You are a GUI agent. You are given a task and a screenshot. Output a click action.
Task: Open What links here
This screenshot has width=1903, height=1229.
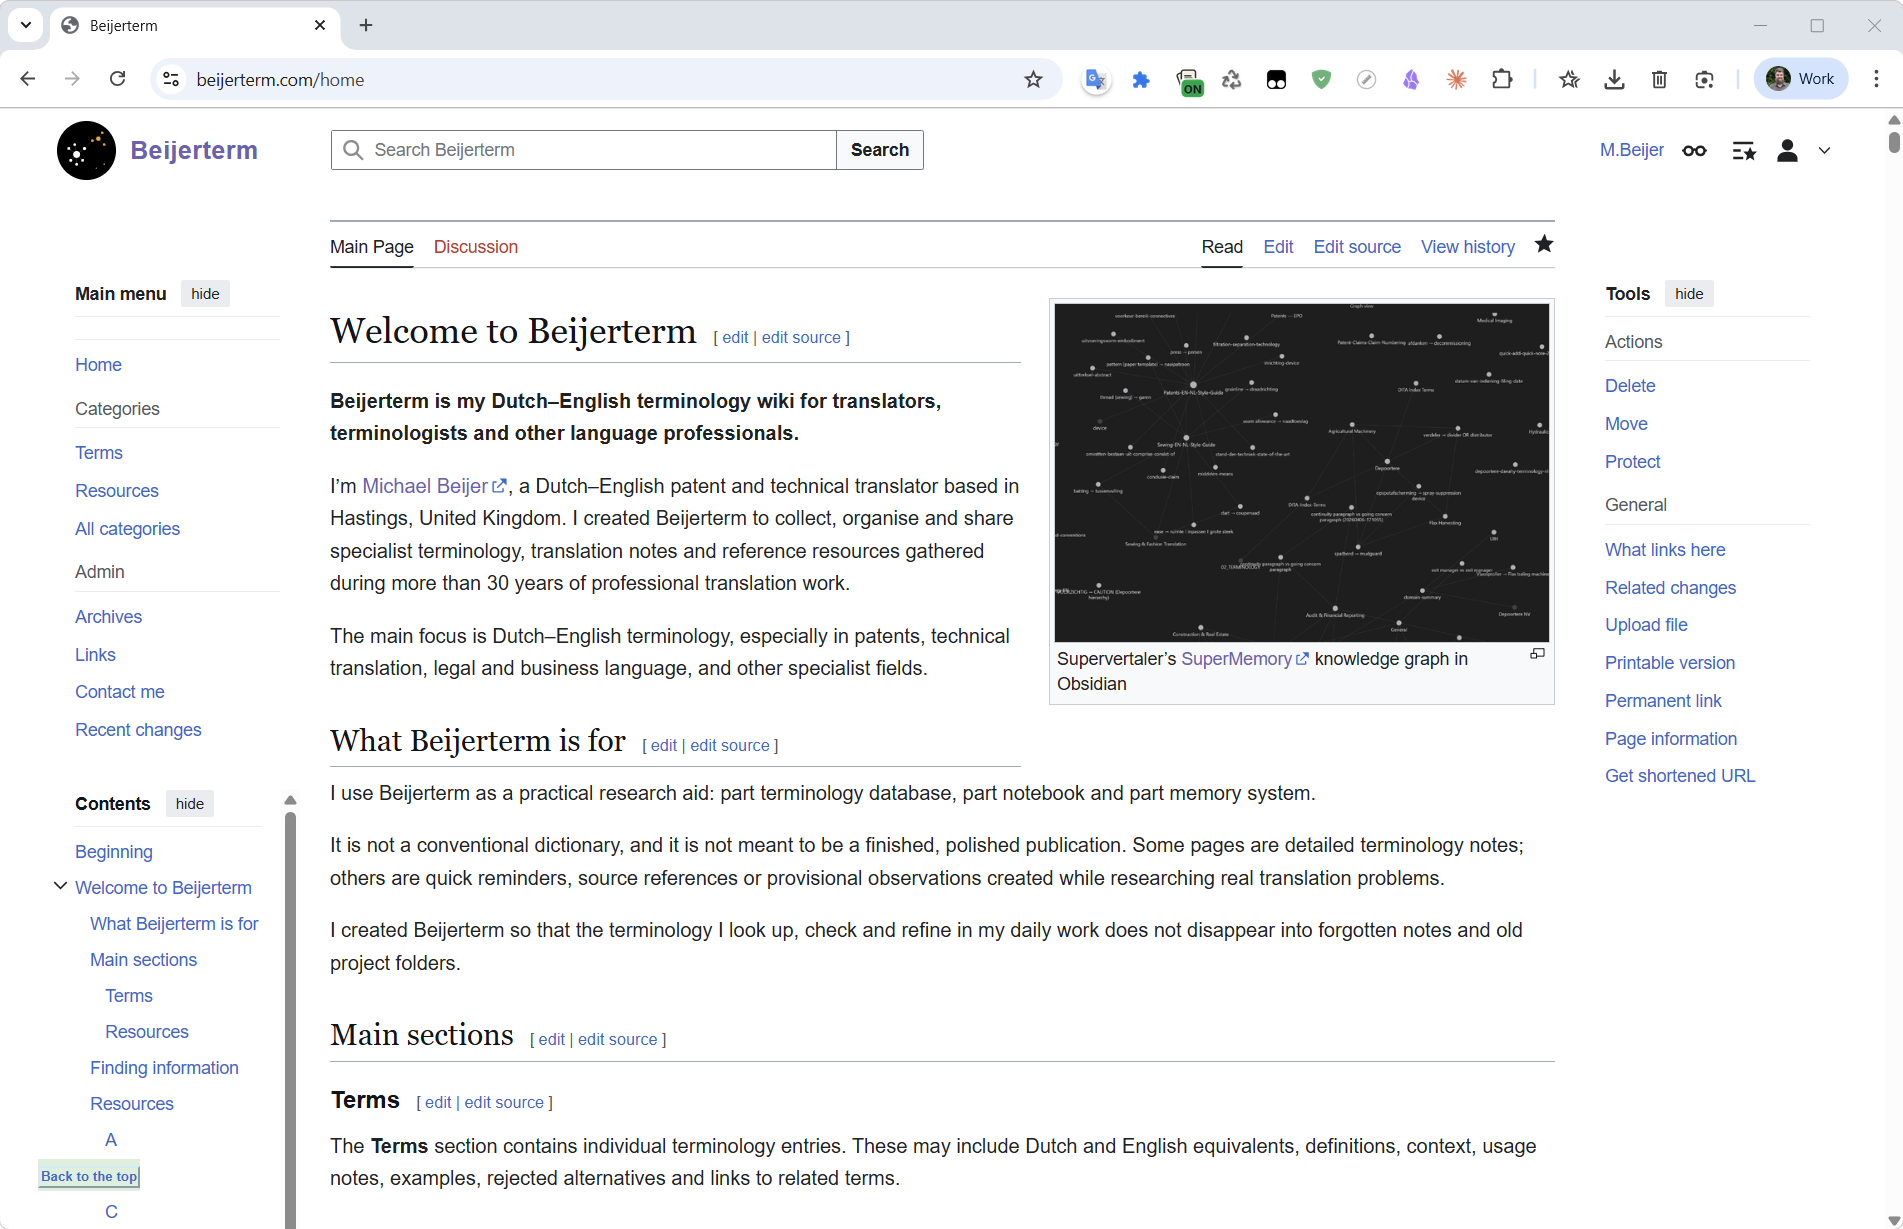tap(1665, 550)
